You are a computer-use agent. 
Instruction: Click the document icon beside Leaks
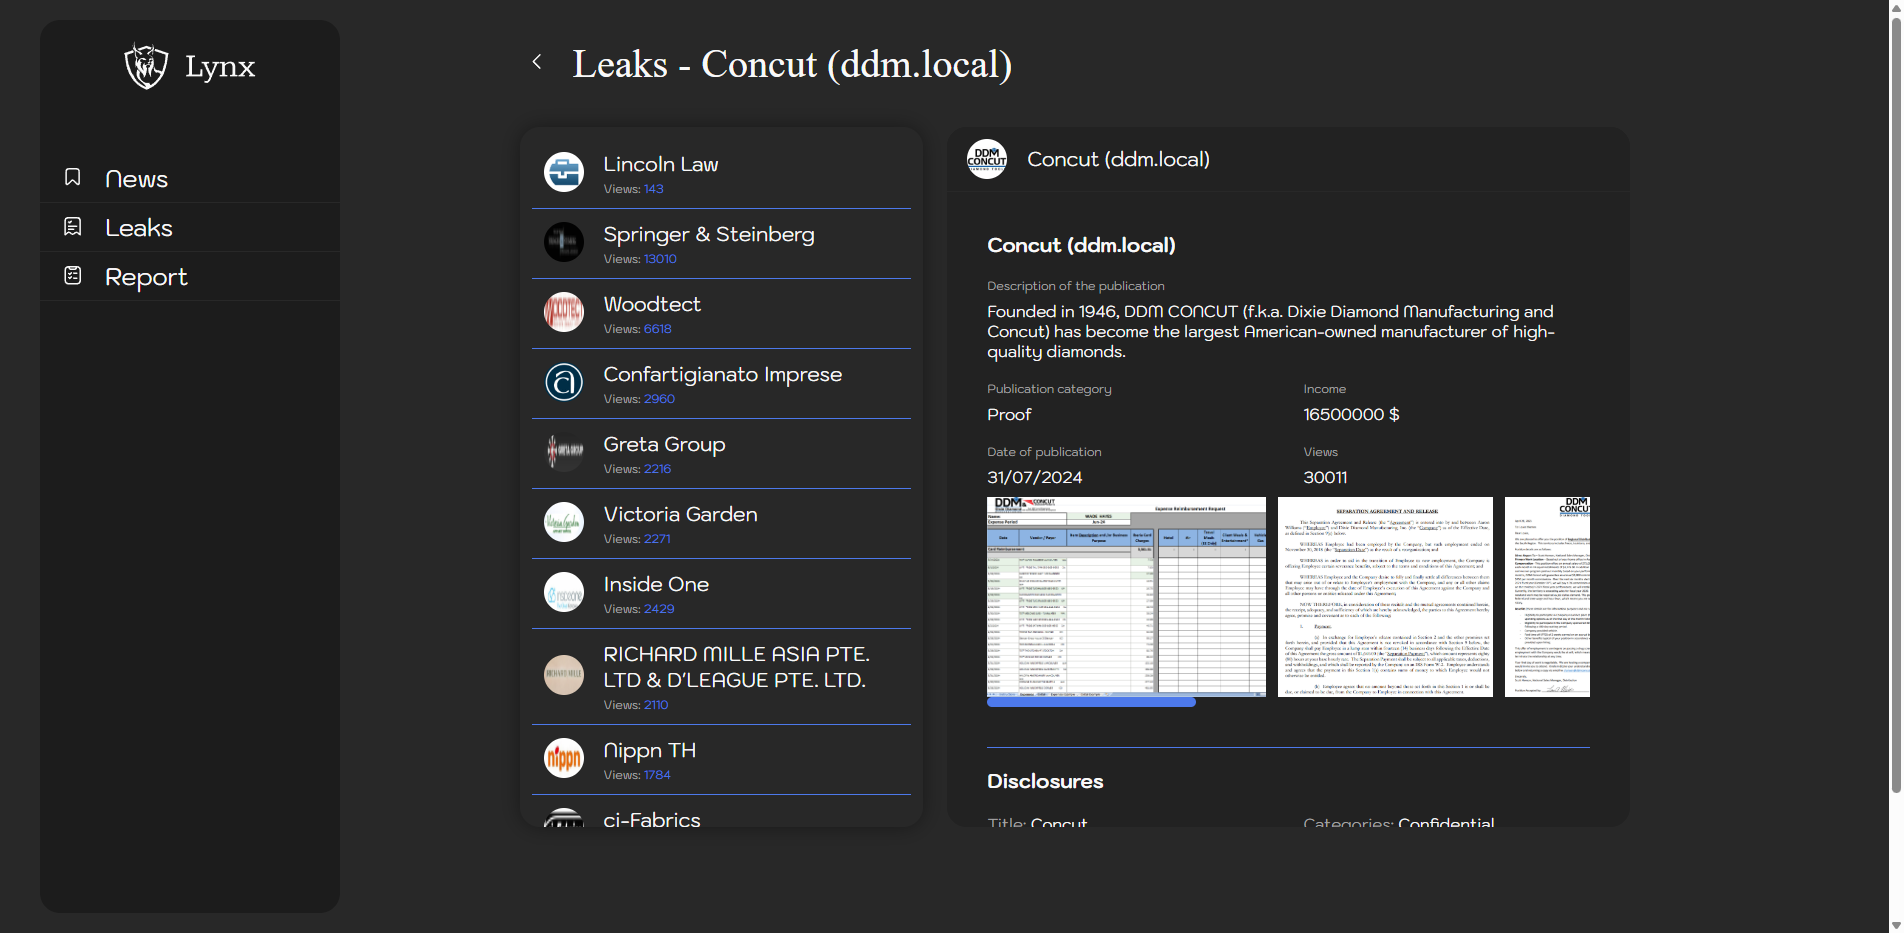[x=73, y=227]
